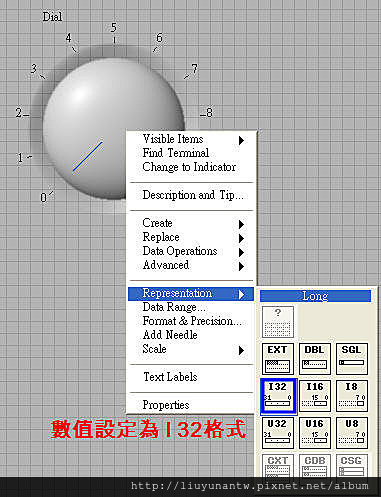381x497 pixels.
Task: Click scale marker 2 on the dial
Action: 19,113
